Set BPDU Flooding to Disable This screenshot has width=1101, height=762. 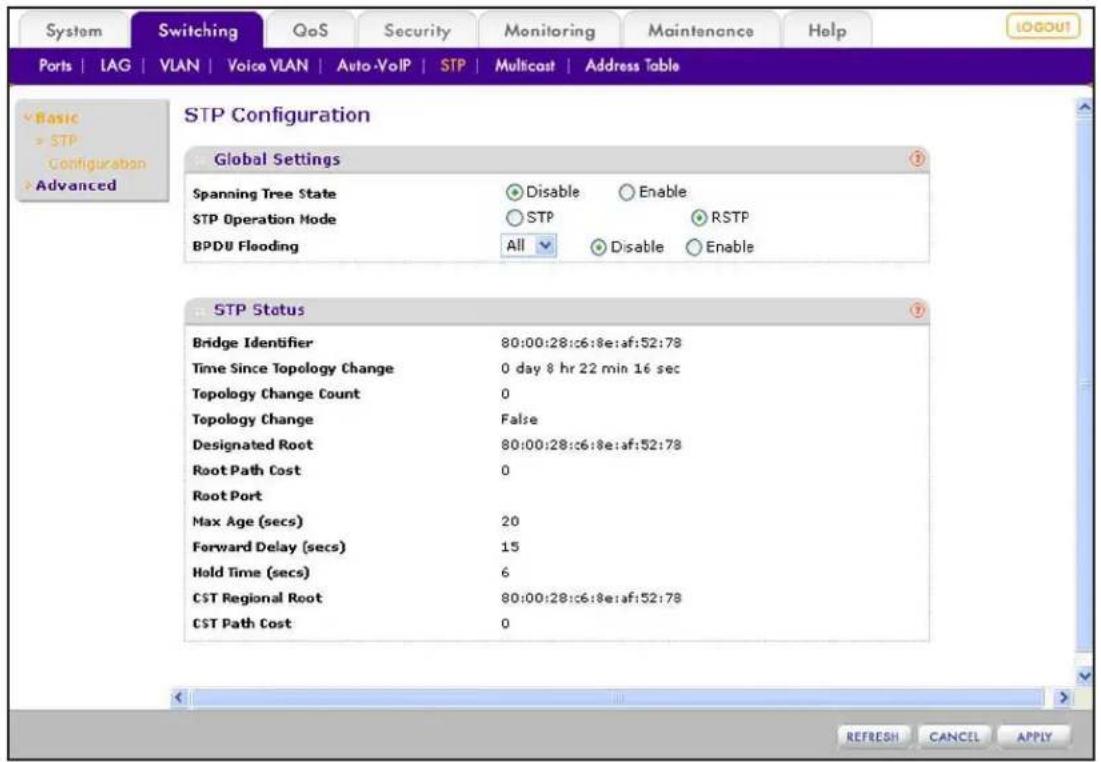click(598, 247)
